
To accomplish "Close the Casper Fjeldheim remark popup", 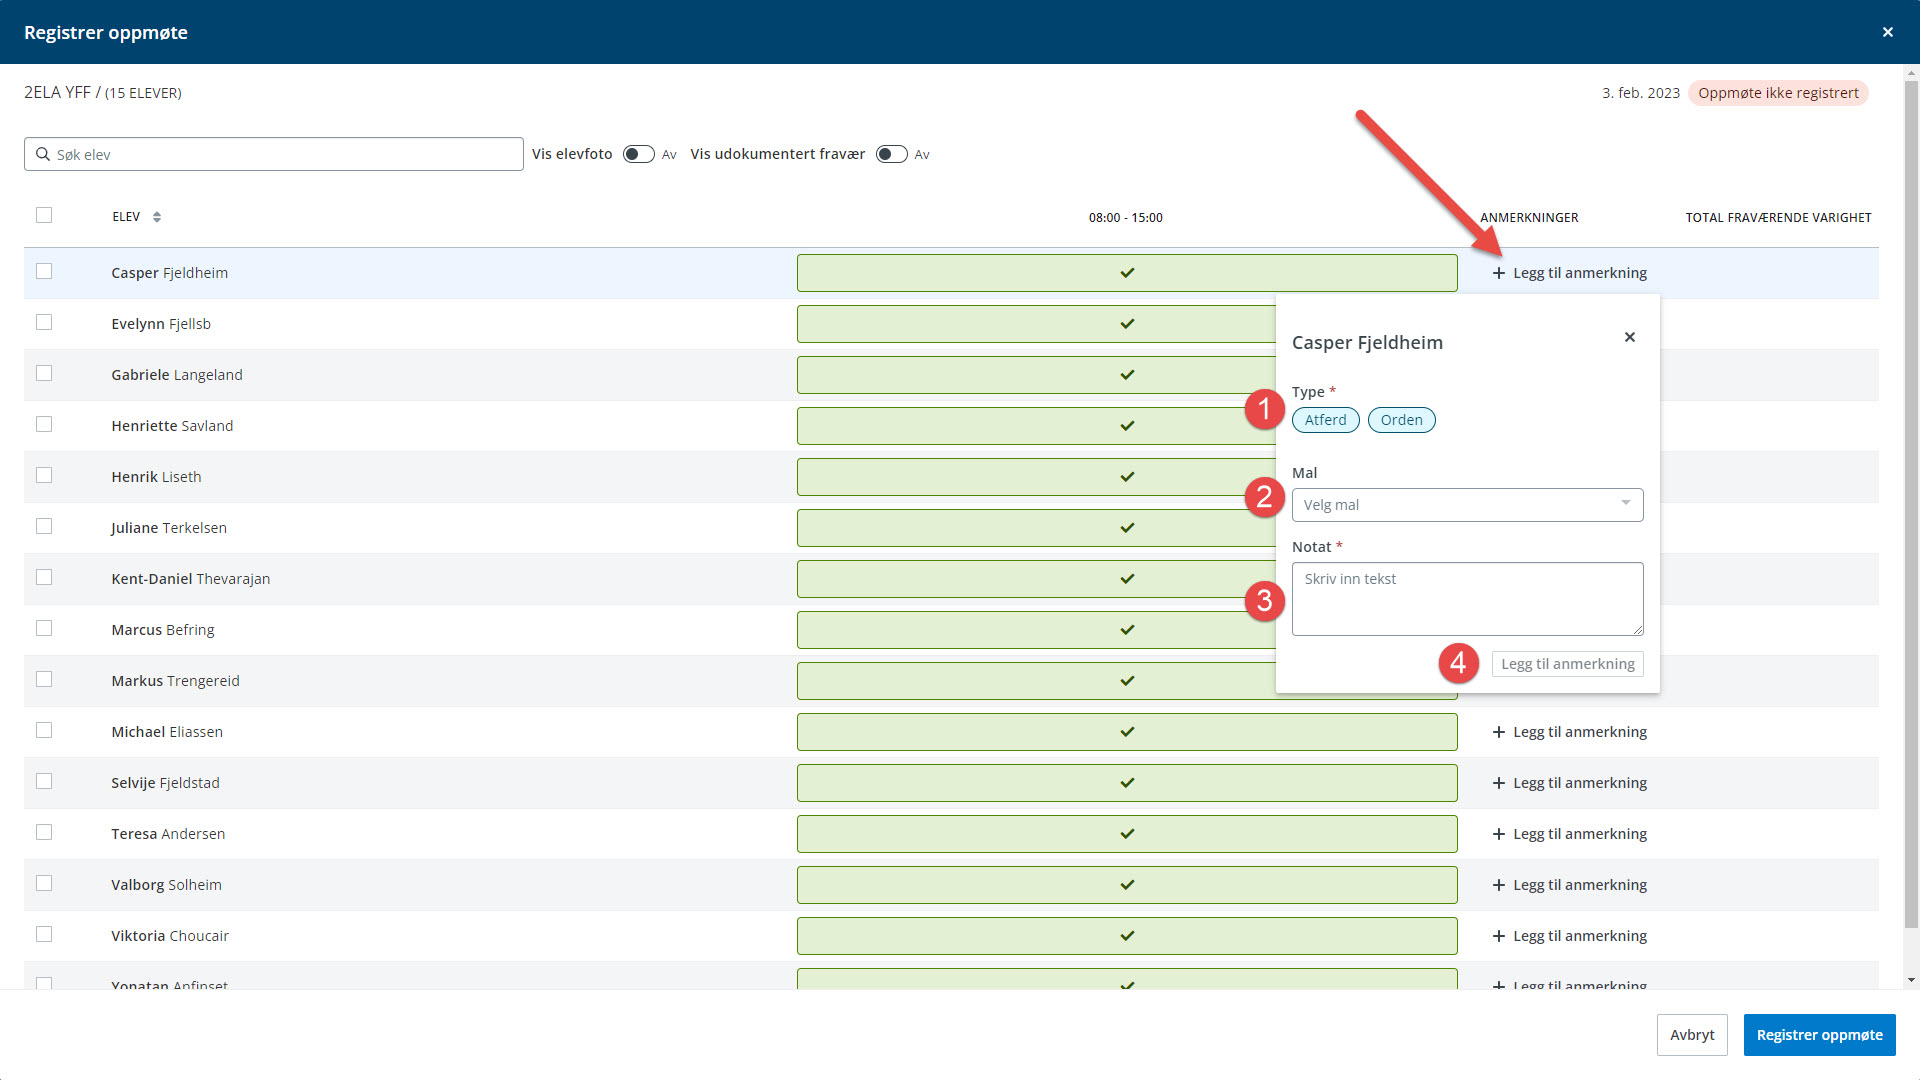I will [x=1630, y=337].
